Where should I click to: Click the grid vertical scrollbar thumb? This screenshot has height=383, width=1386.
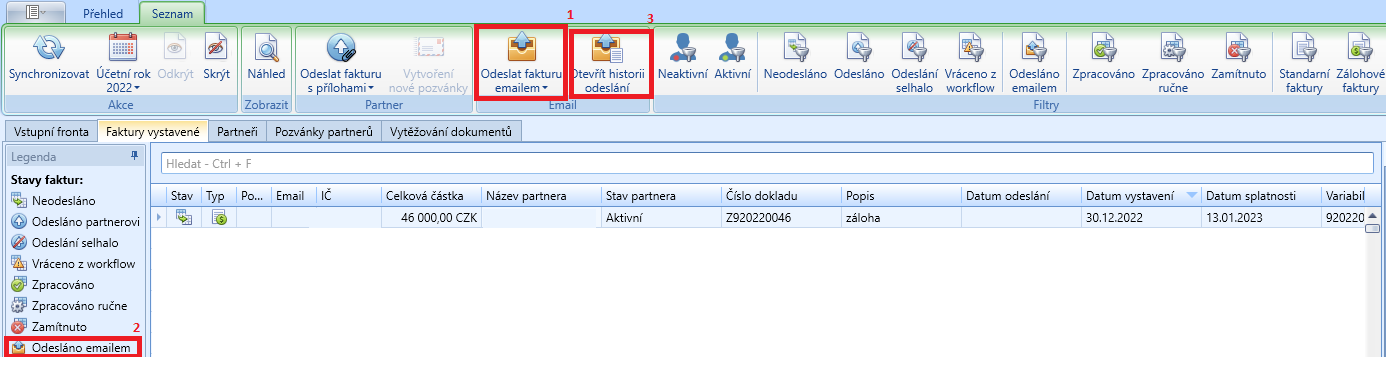pos(1373,228)
